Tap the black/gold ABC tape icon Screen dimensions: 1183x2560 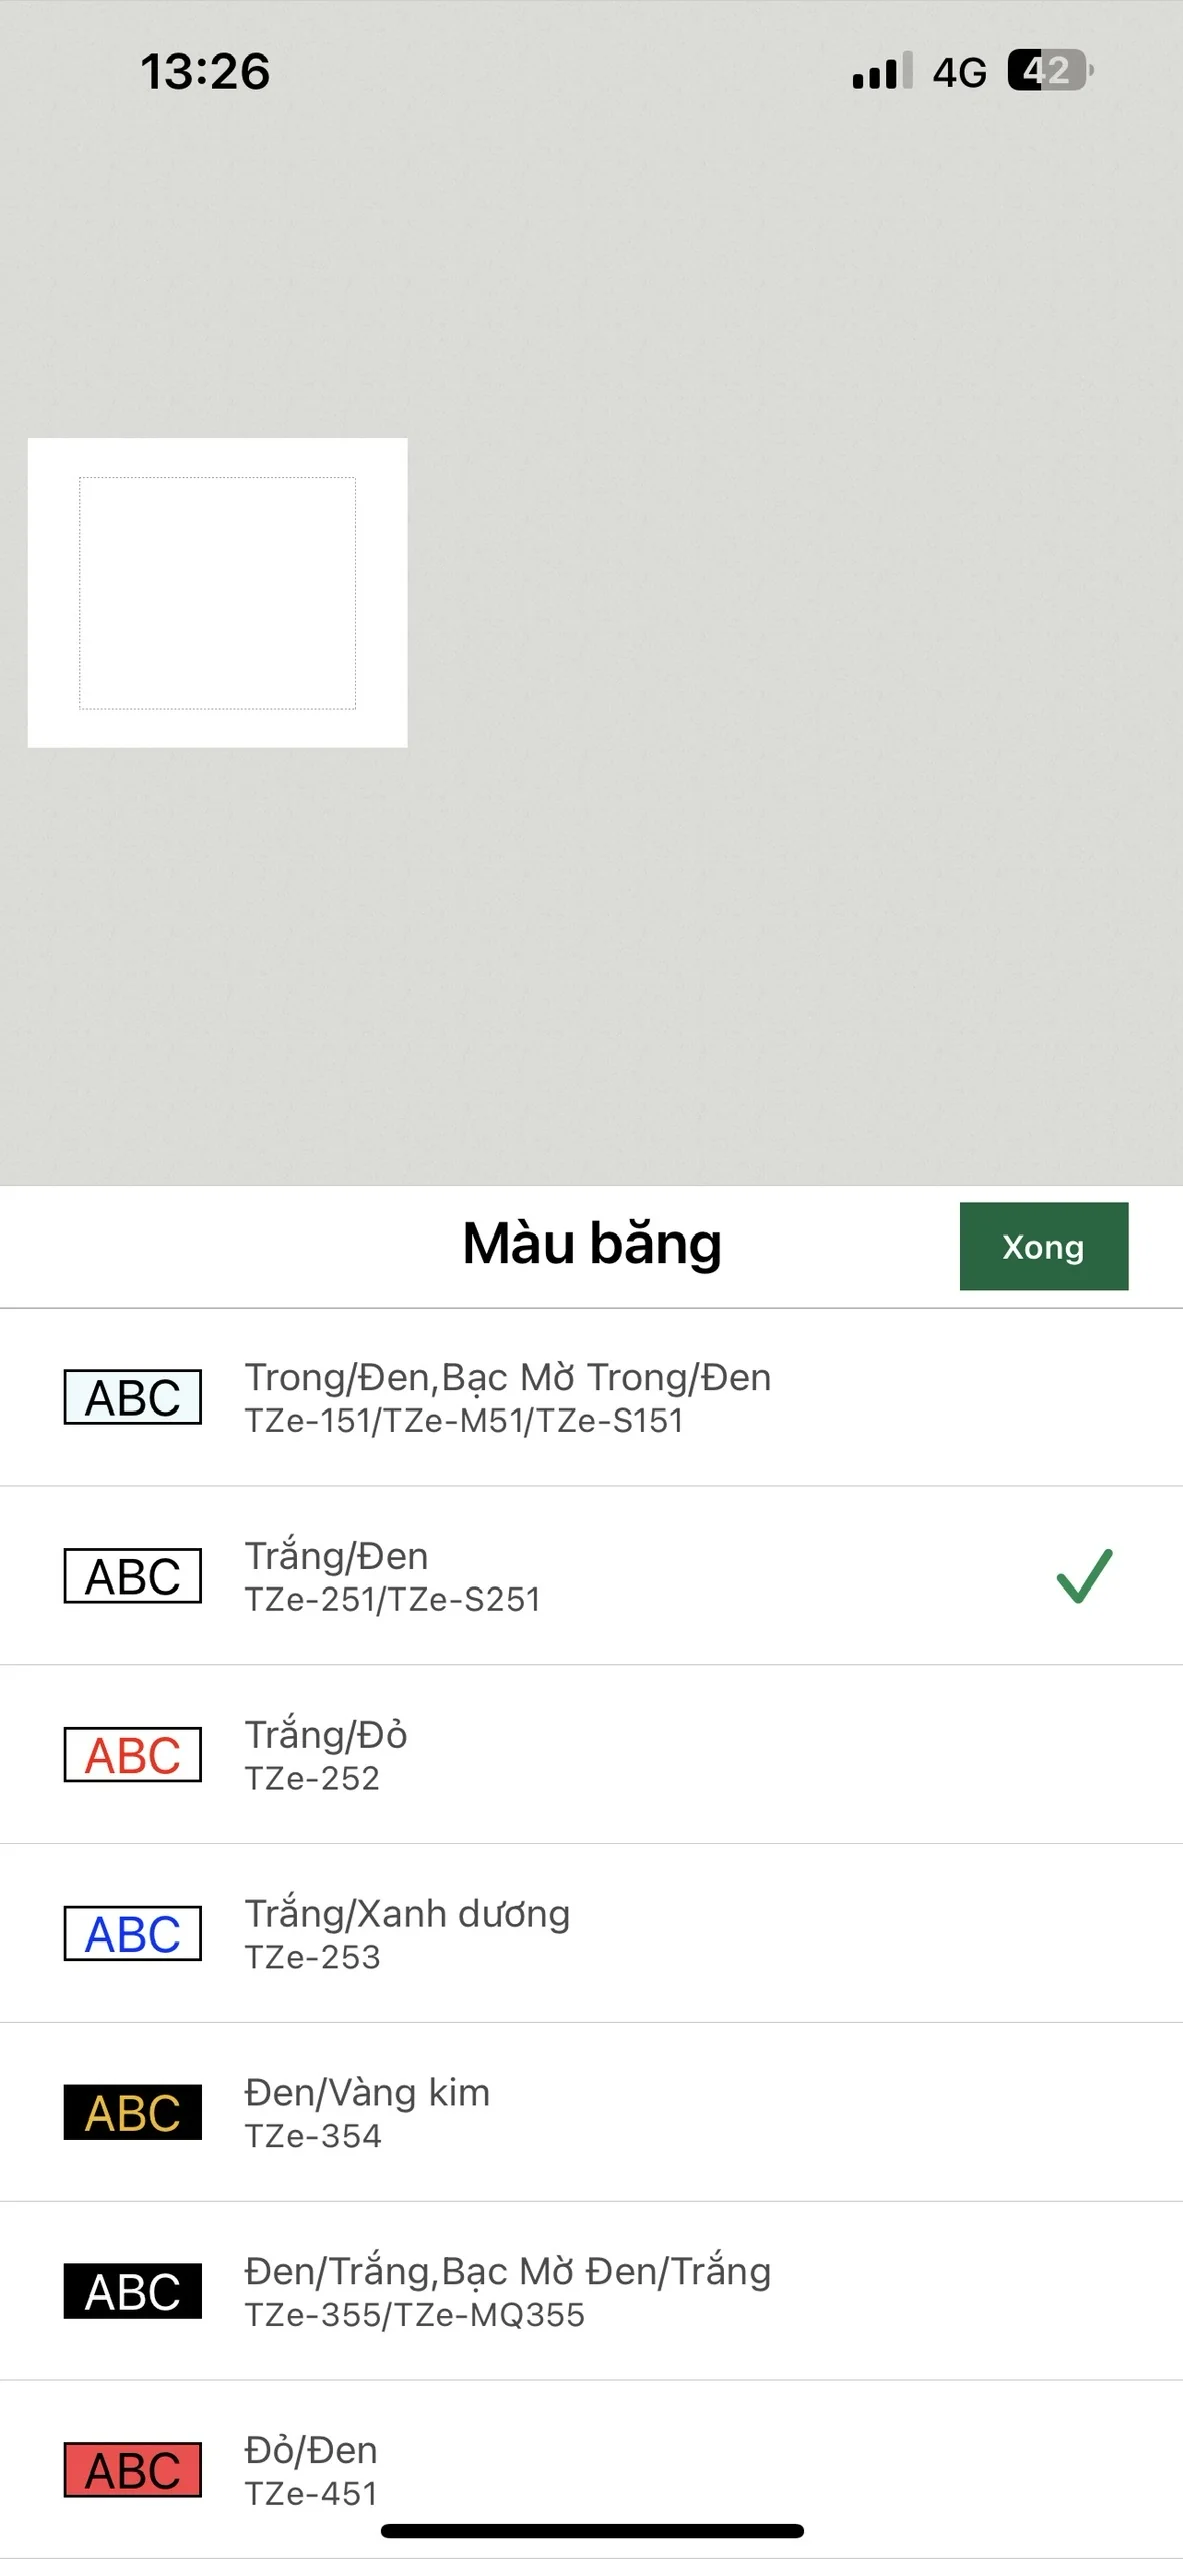pos(133,2112)
